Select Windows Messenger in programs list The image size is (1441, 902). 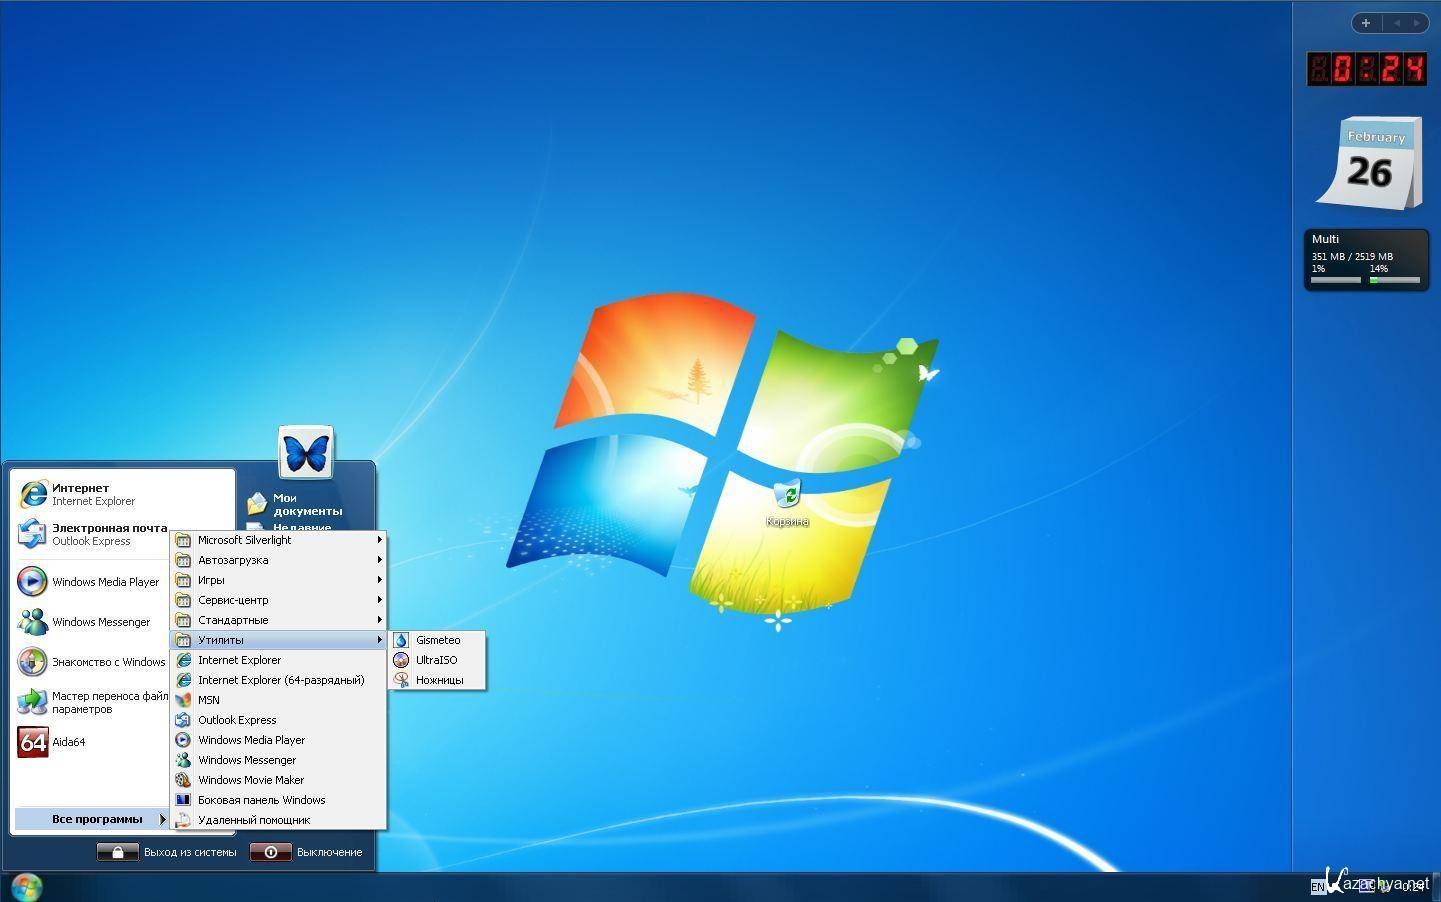279,760
